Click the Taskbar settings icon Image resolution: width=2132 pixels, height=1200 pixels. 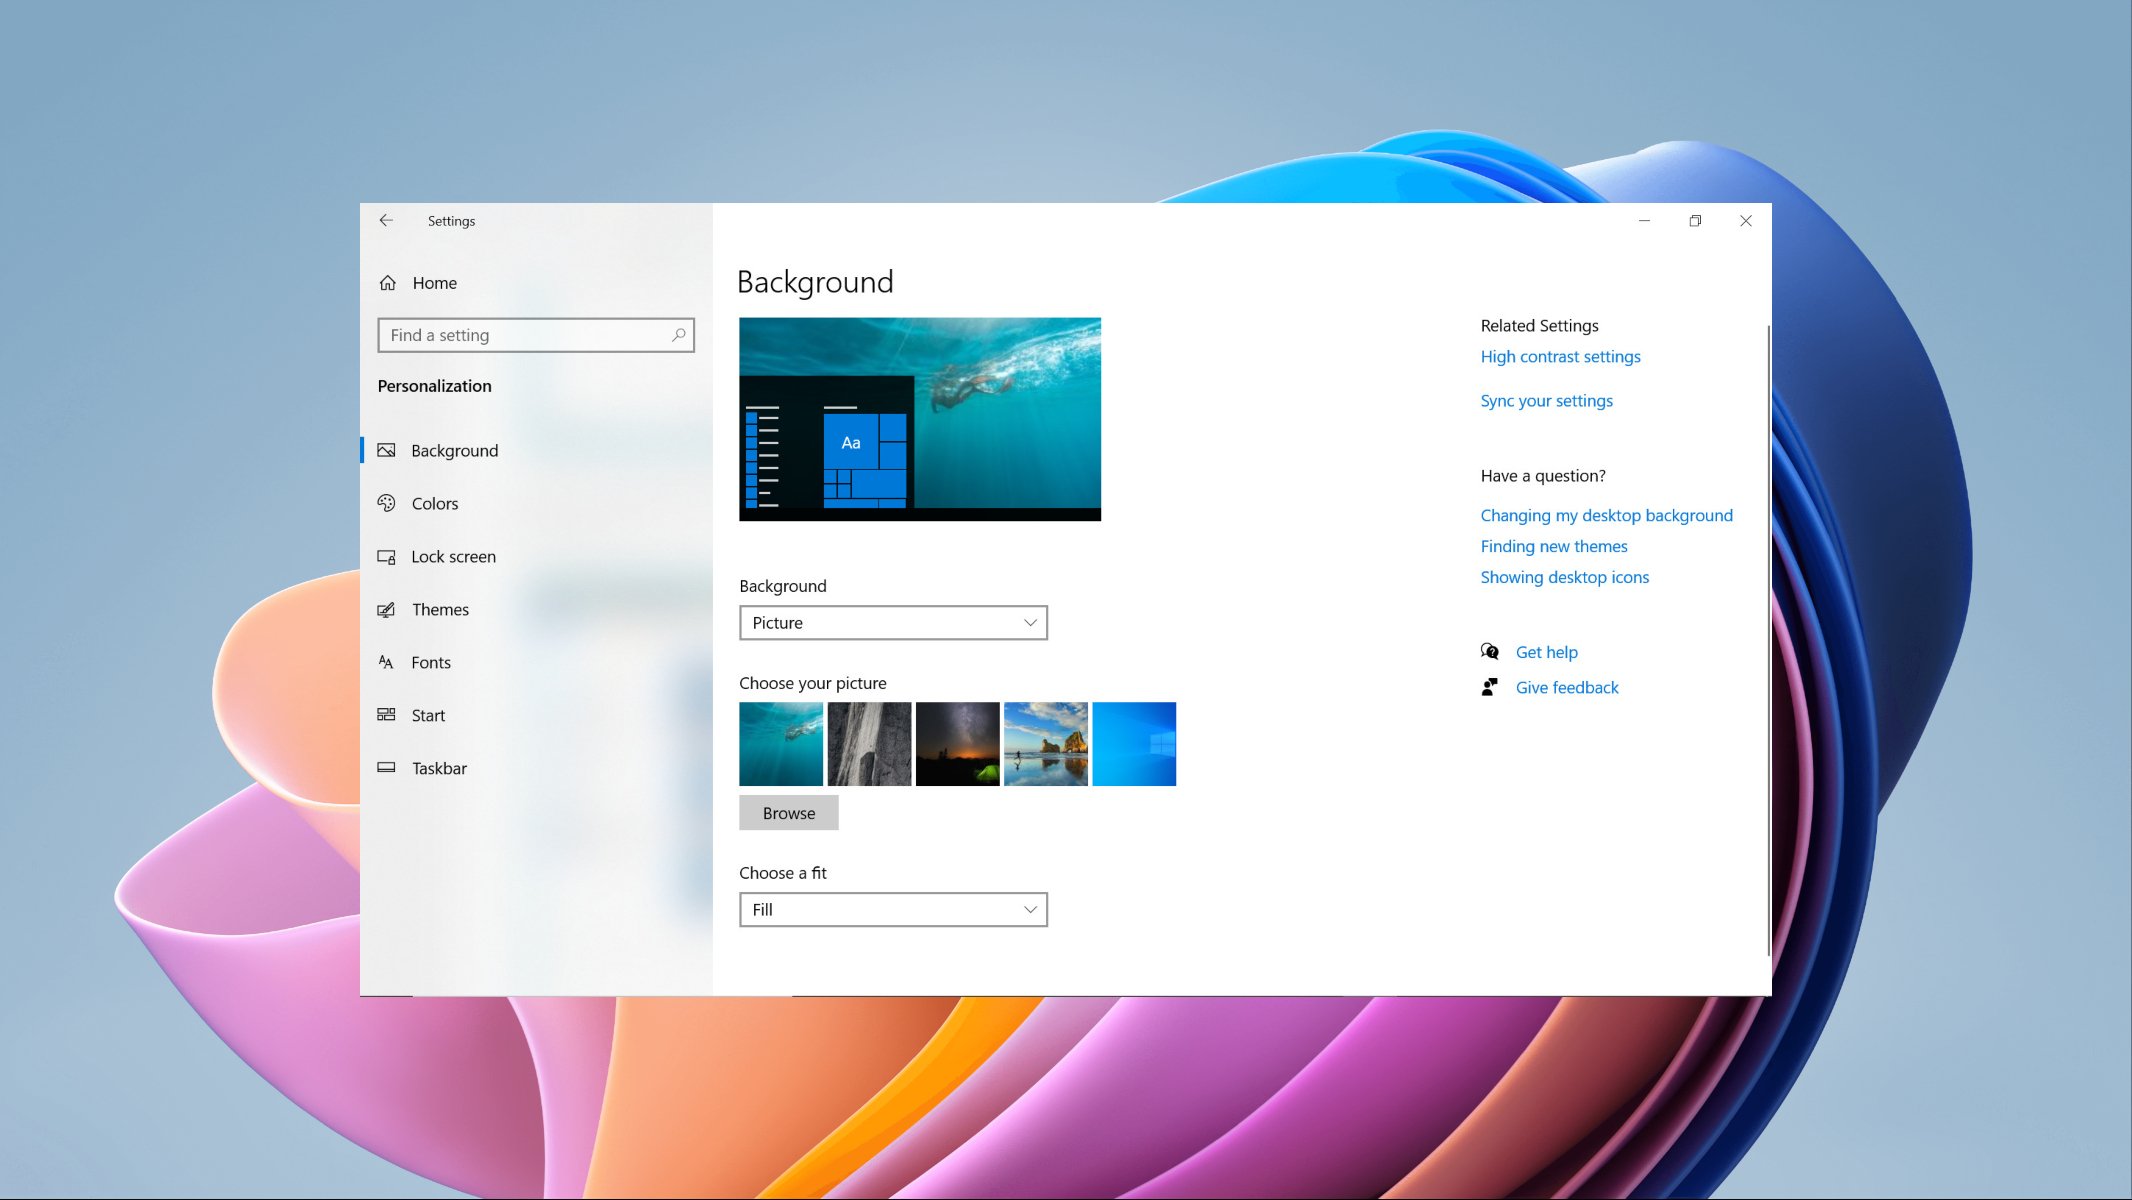point(385,767)
